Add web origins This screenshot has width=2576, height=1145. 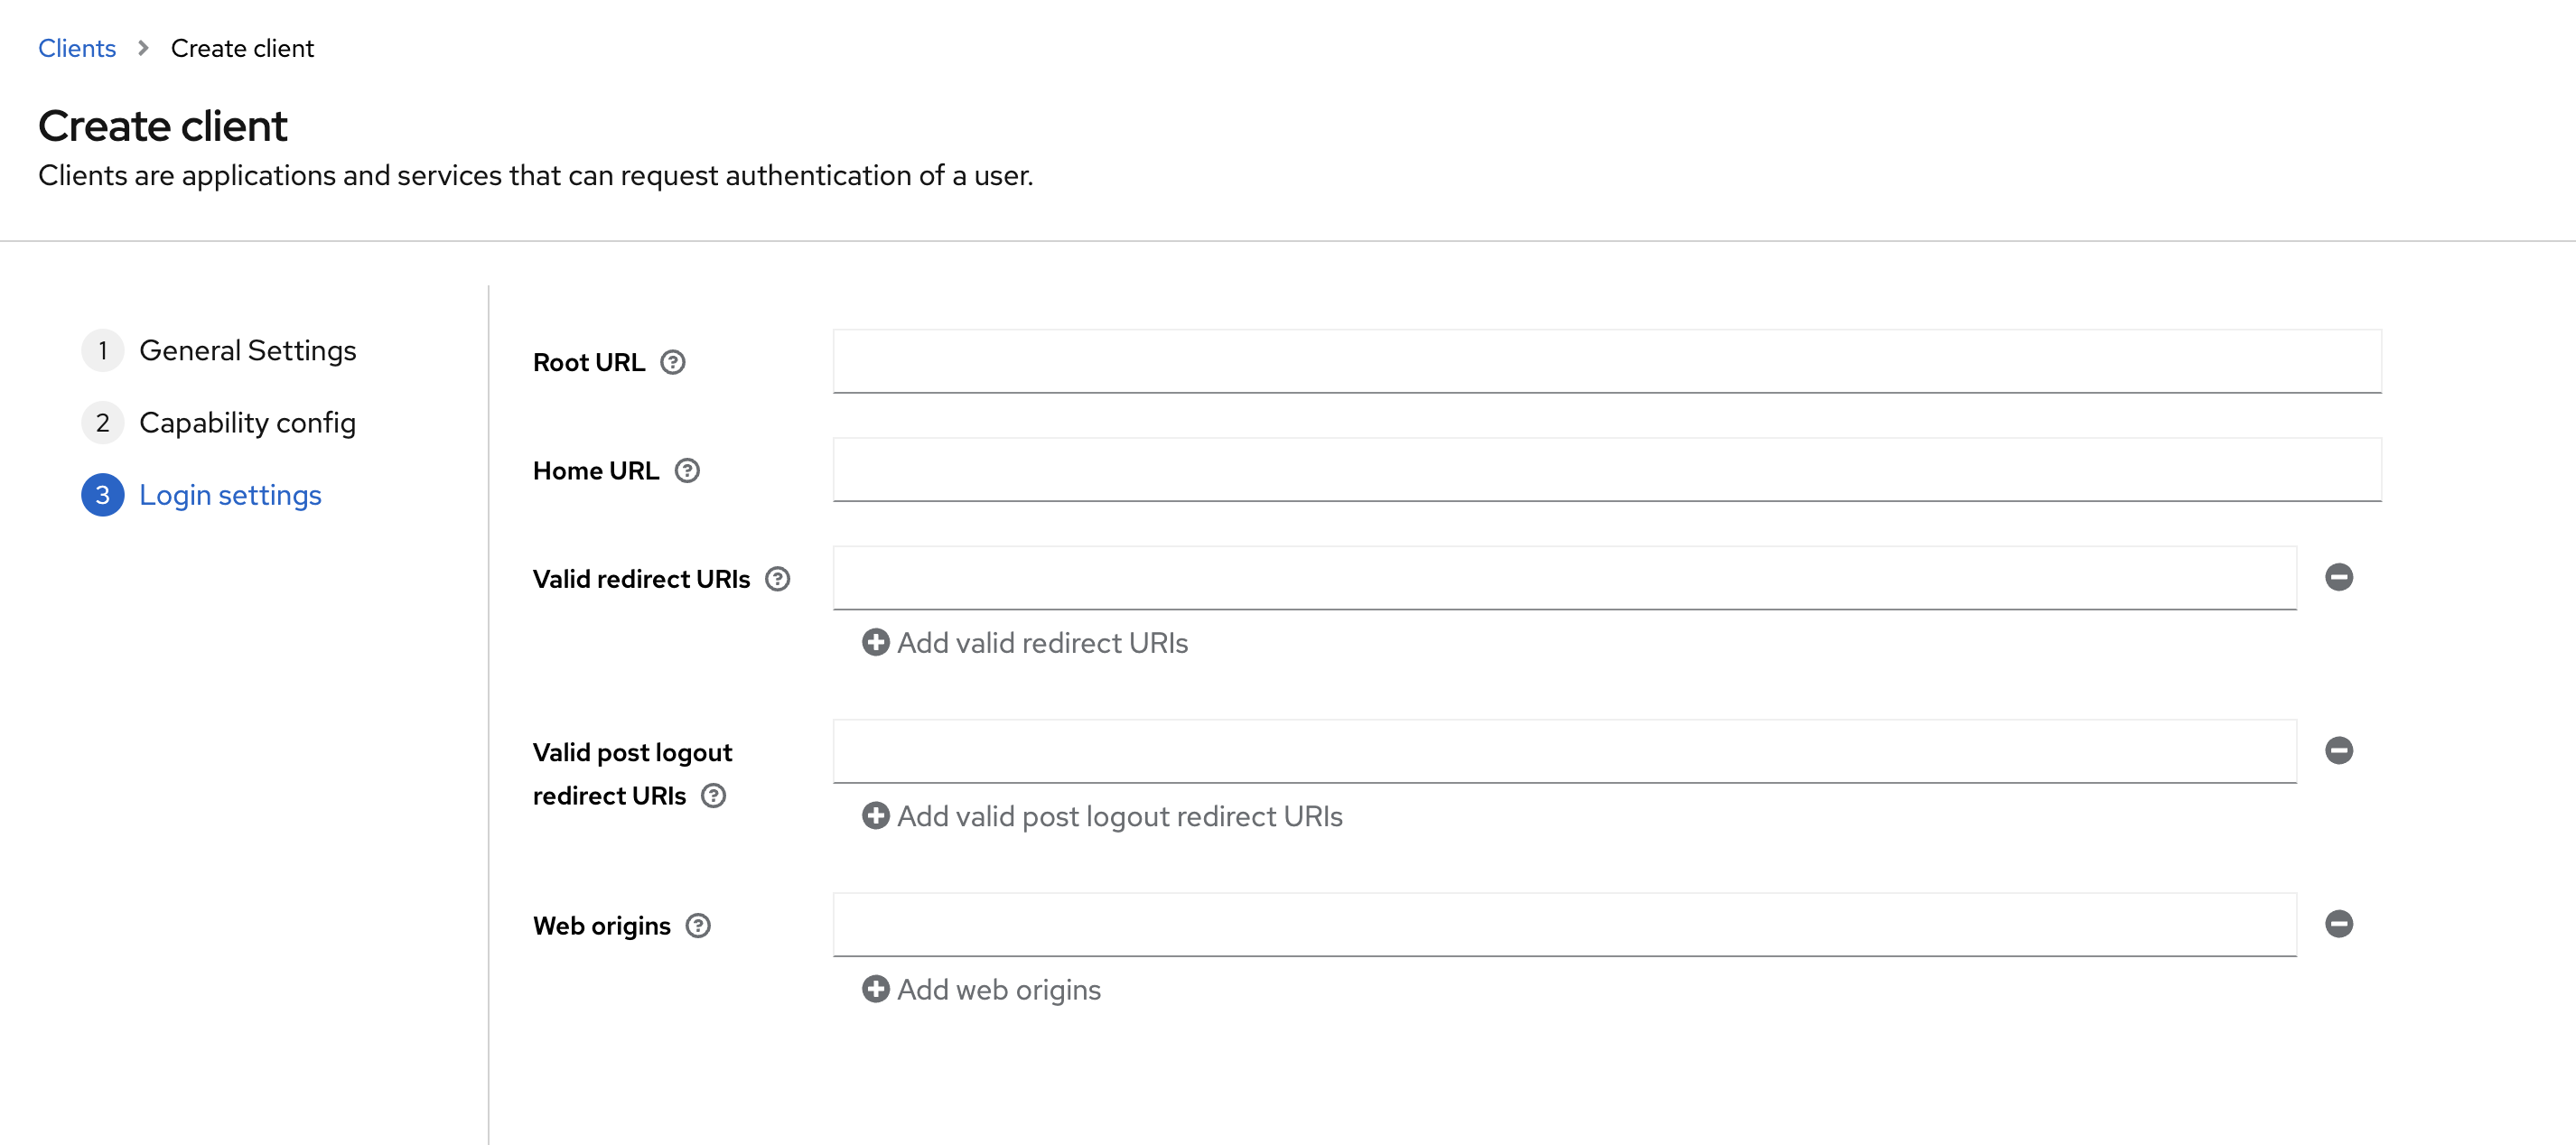point(981,990)
